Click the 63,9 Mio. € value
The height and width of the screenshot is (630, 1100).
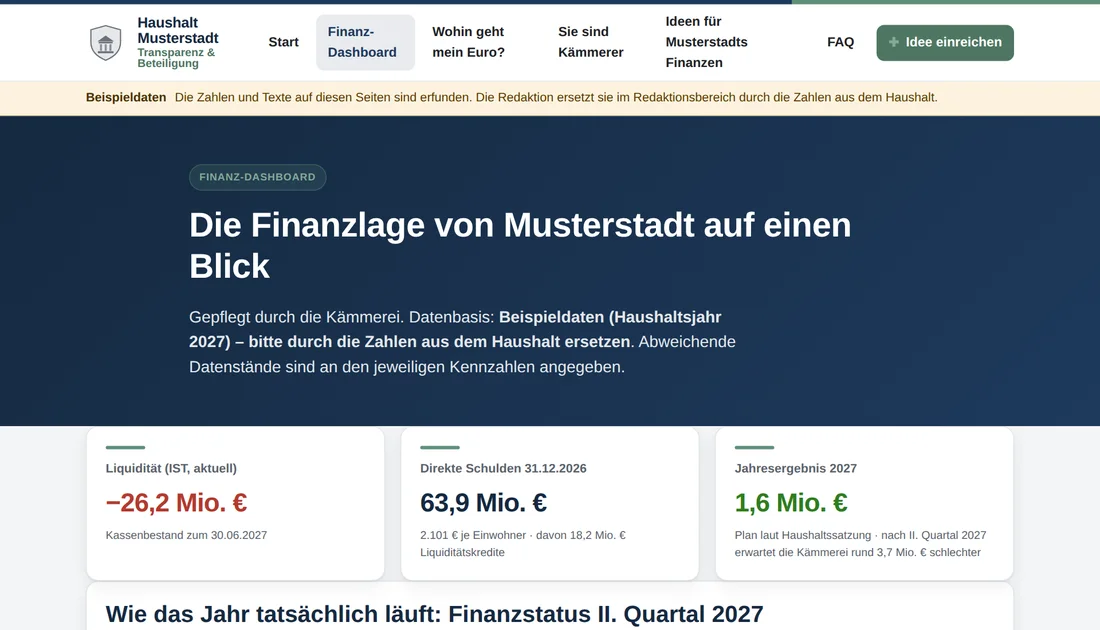[483, 502]
